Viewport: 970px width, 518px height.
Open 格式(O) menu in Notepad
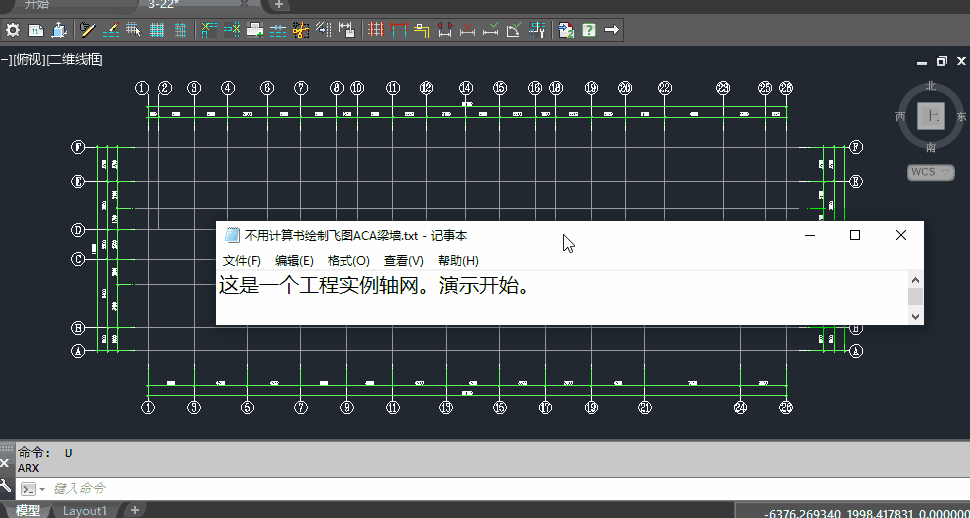coord(349,261)
